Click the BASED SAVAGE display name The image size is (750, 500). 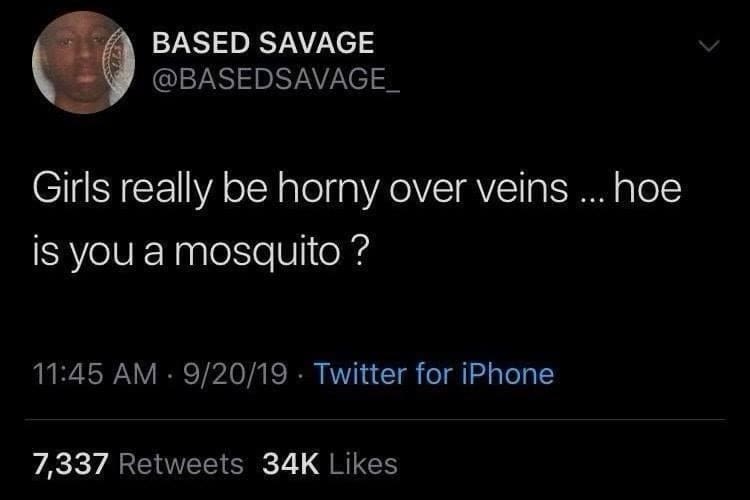(263, 43)
